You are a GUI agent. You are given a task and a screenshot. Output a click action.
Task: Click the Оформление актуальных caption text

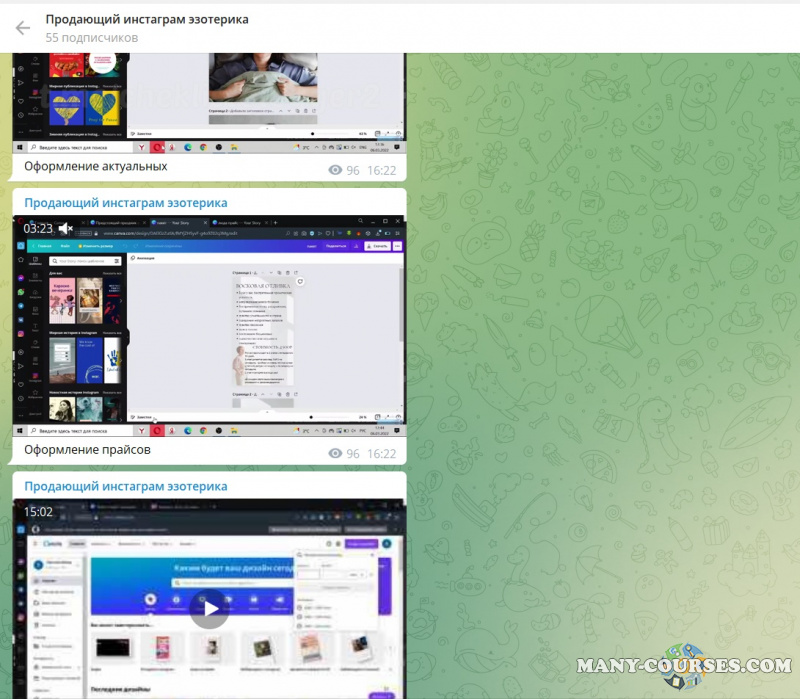[x=96, y=167]
